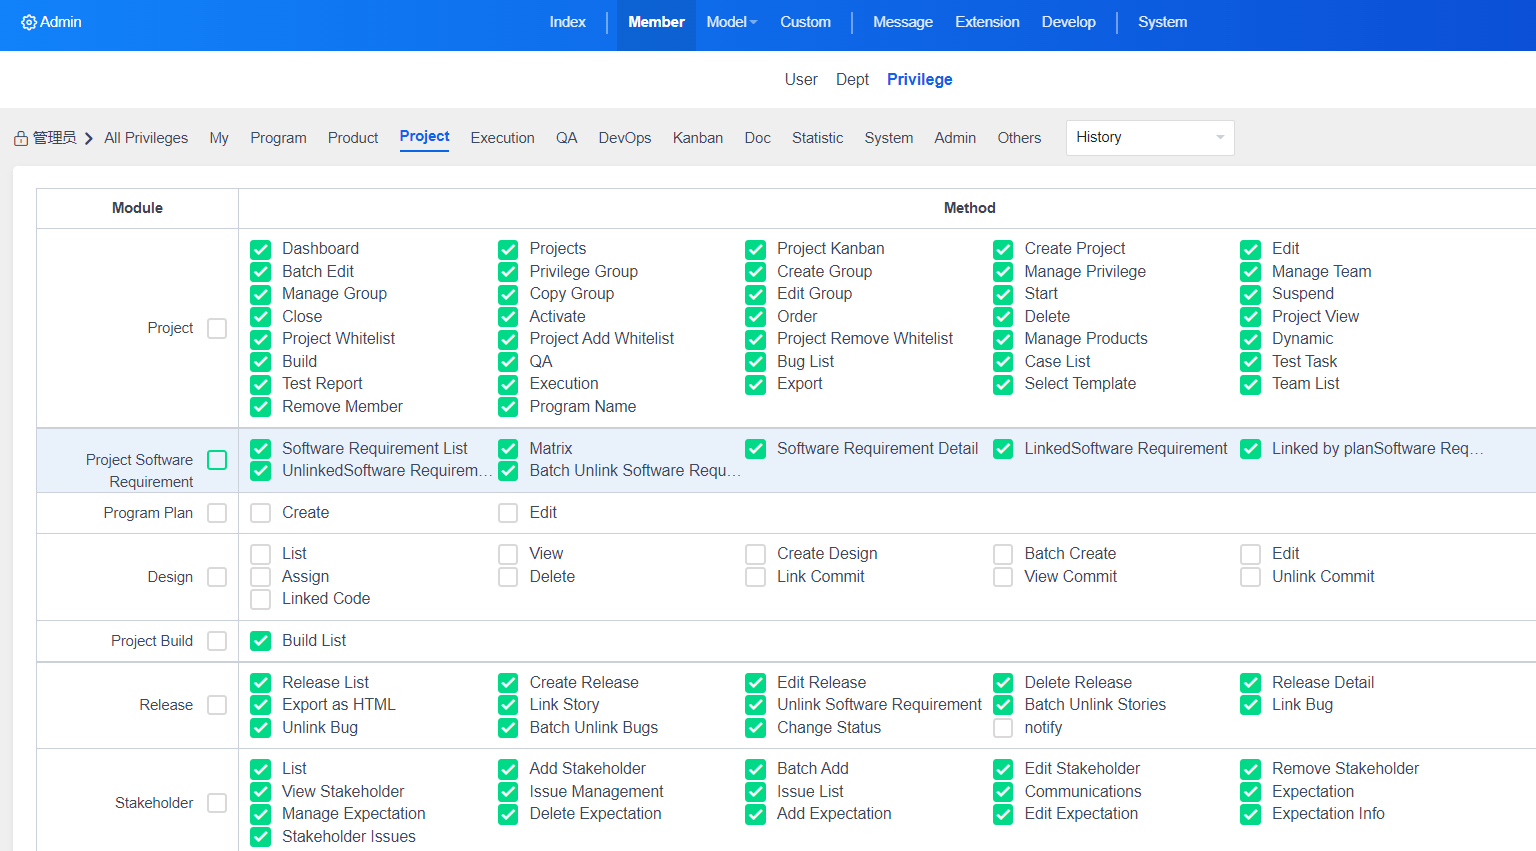Check the notify checkbox in Release
Image resolution: width=1536 pixels, height=851 pixels.
1003,728
